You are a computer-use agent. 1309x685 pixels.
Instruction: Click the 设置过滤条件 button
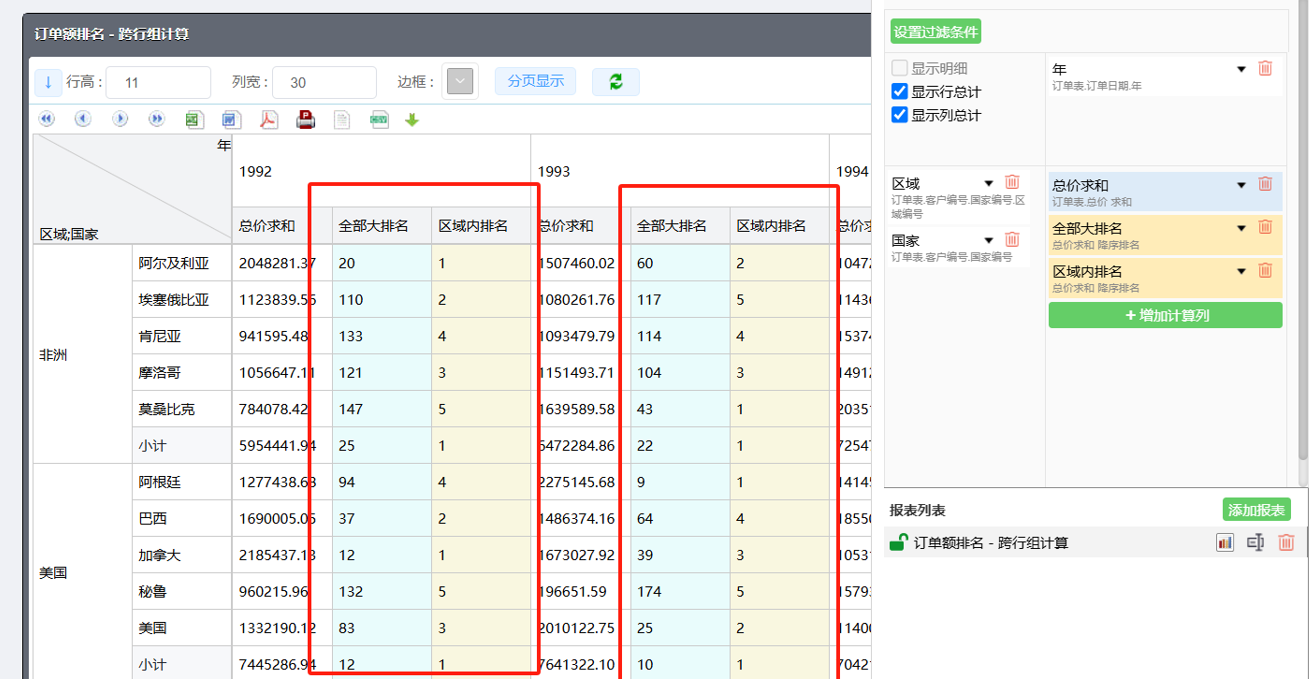click(935, 32)
